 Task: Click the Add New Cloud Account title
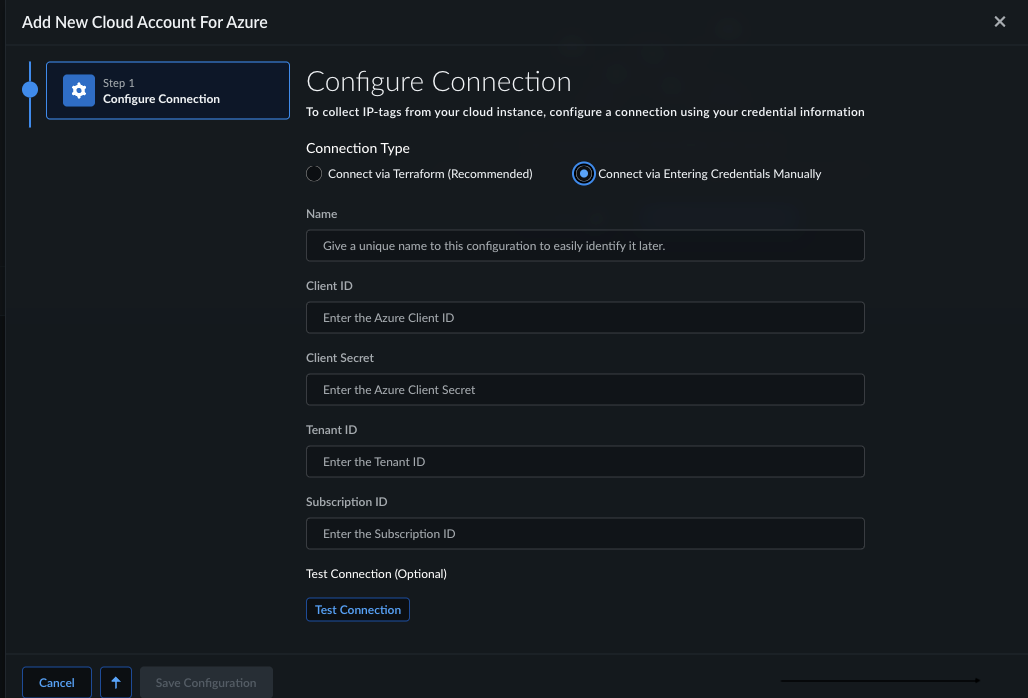click(x=145, y=22)
